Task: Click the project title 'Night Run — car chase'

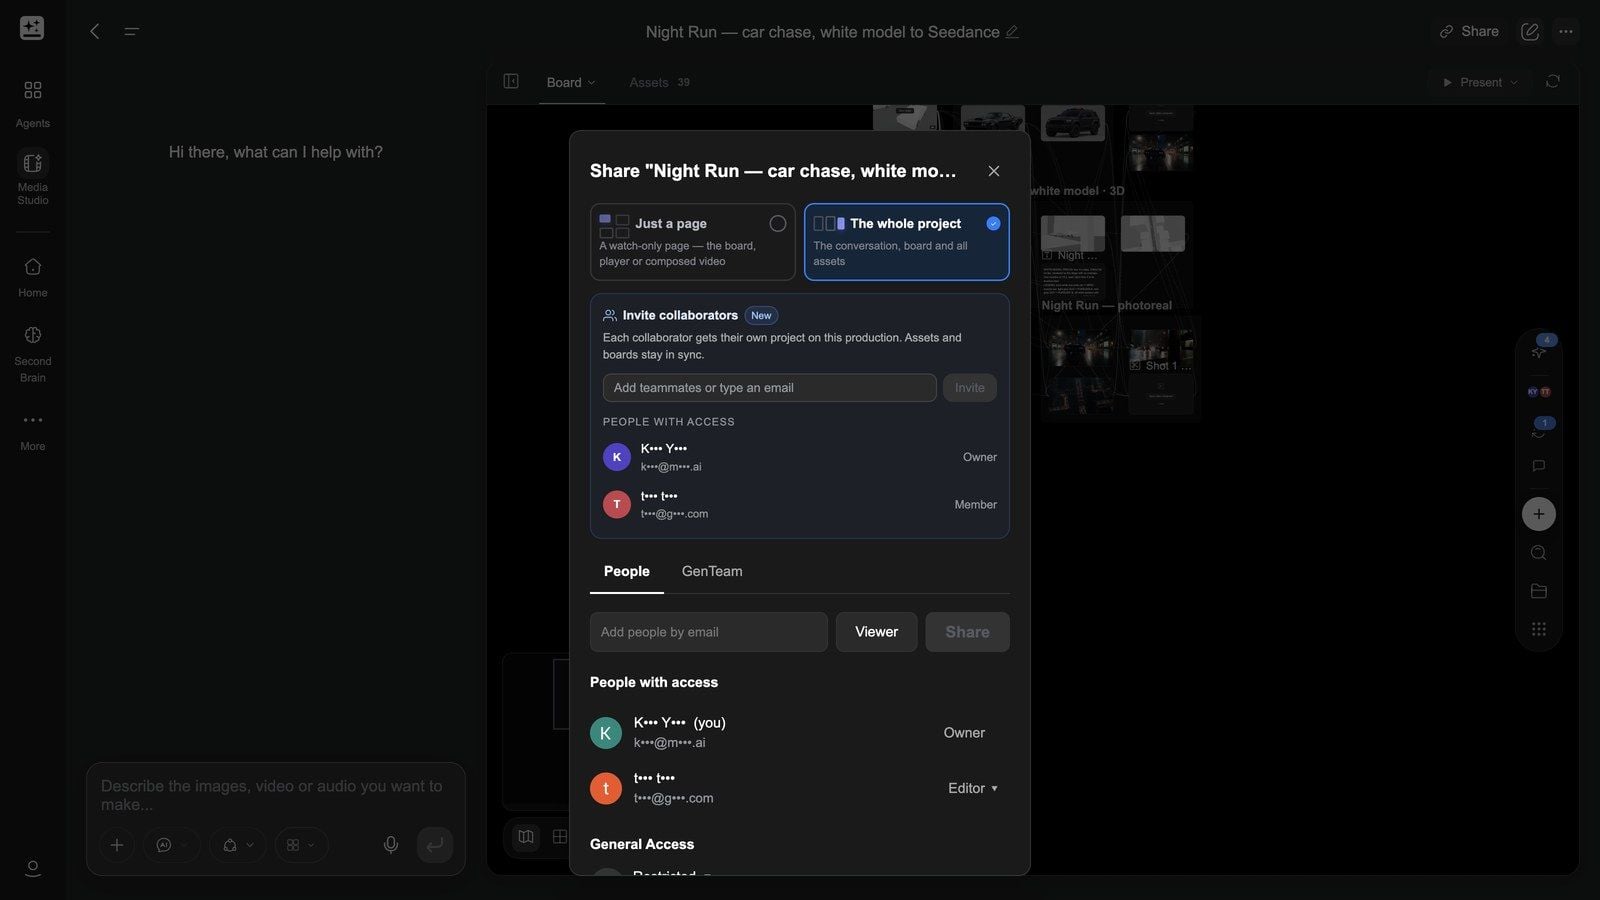Action: tap(822, 32)
